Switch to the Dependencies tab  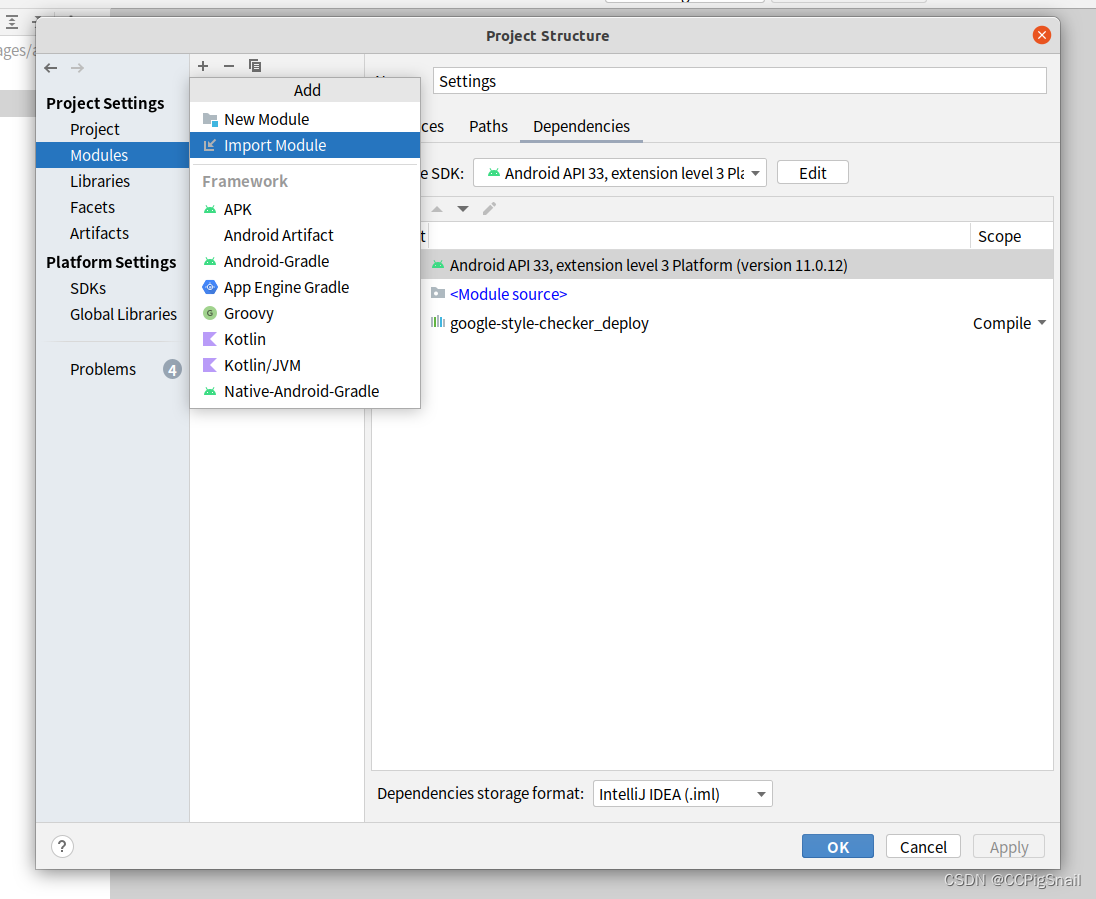point(581,127)
